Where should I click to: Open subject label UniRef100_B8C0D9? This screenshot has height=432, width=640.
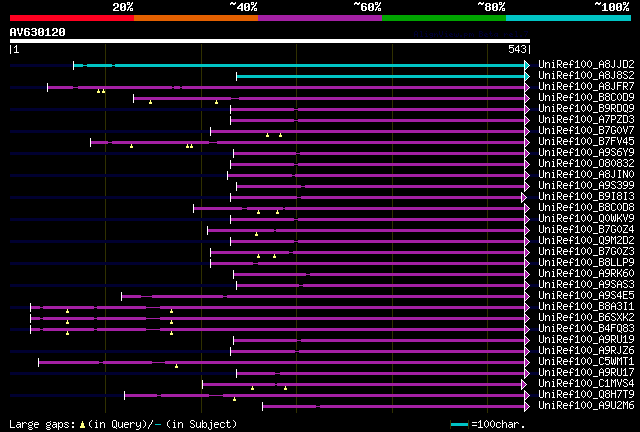pyautogui.click(x=586, y=97)
